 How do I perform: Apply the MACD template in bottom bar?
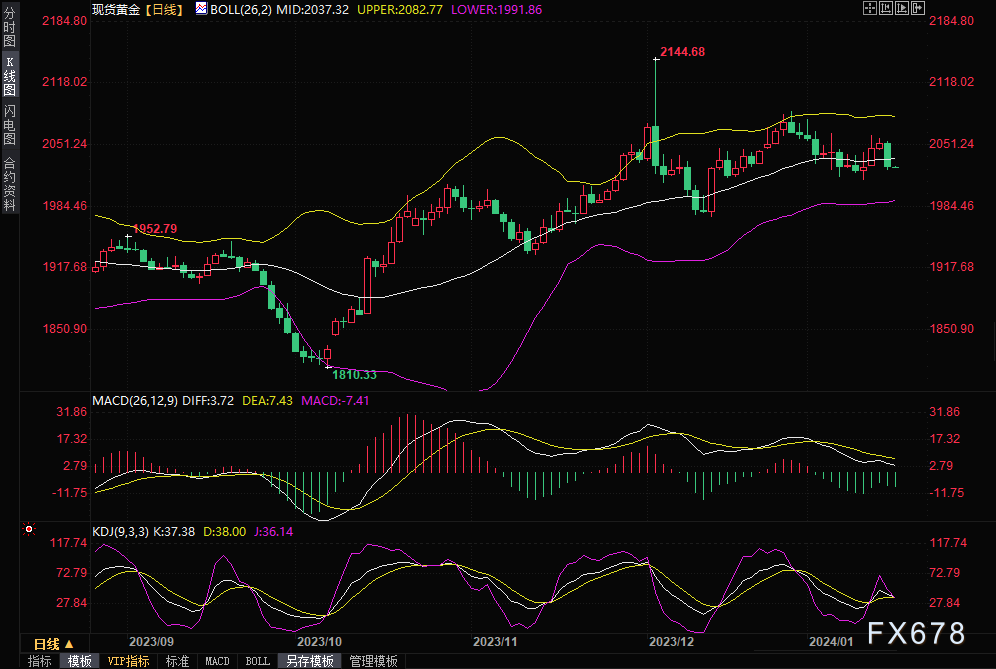coord(217,661)
